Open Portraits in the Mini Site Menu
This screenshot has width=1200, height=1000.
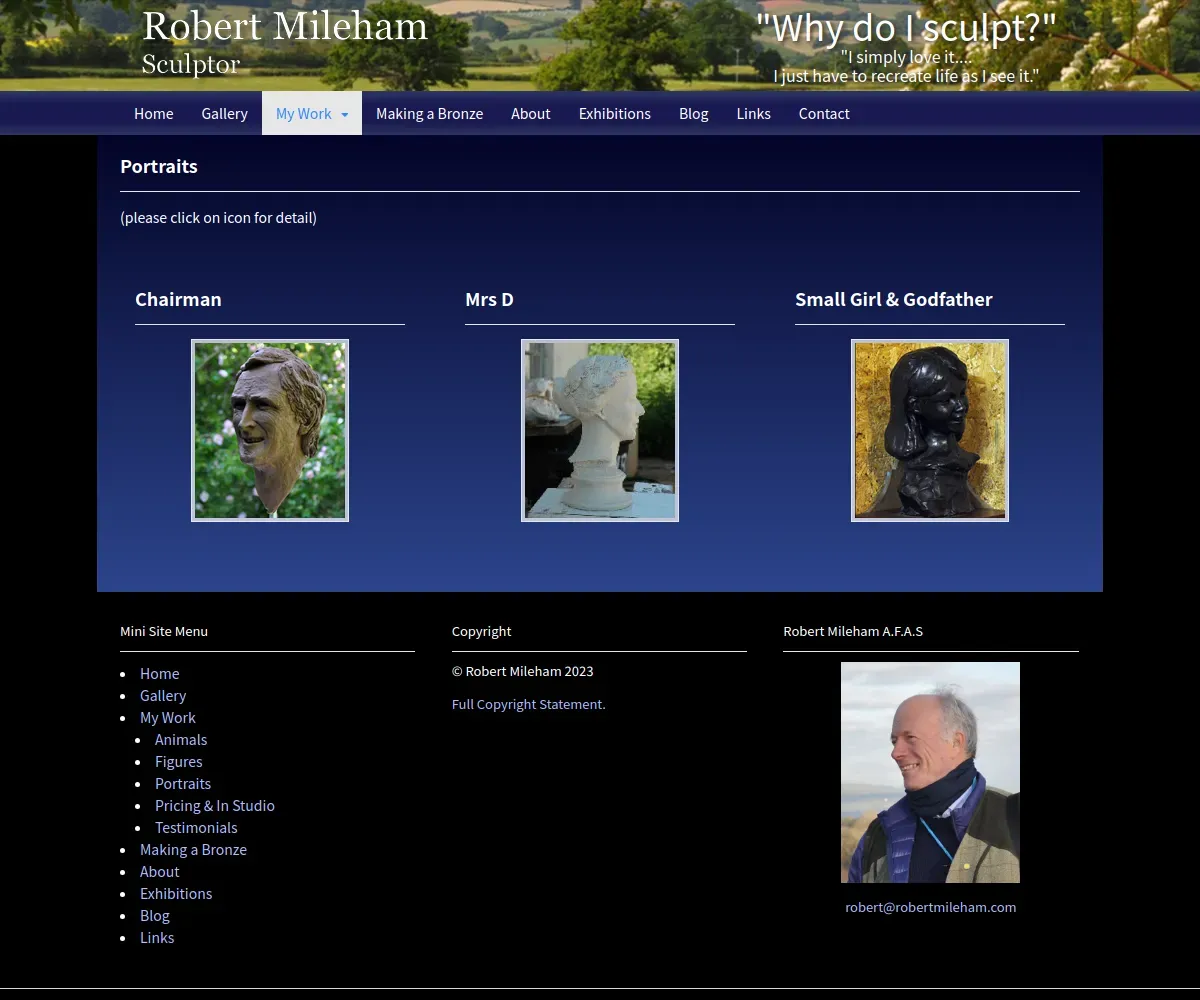point(183,783)
